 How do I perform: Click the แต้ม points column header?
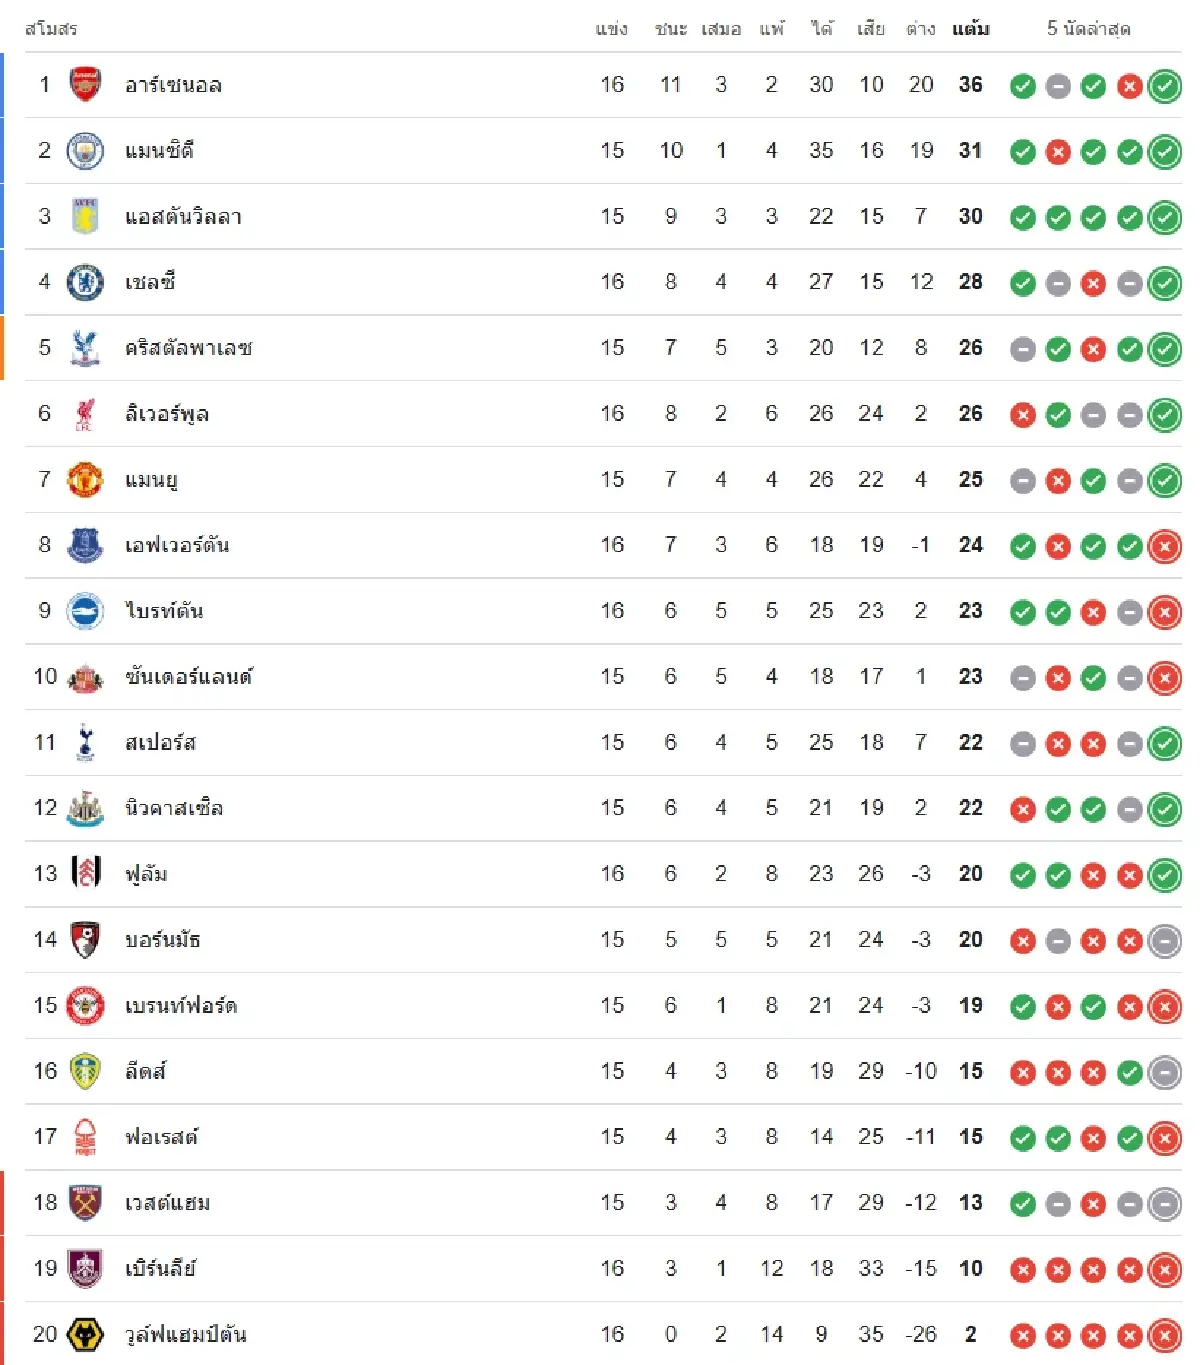coord(970,29)
